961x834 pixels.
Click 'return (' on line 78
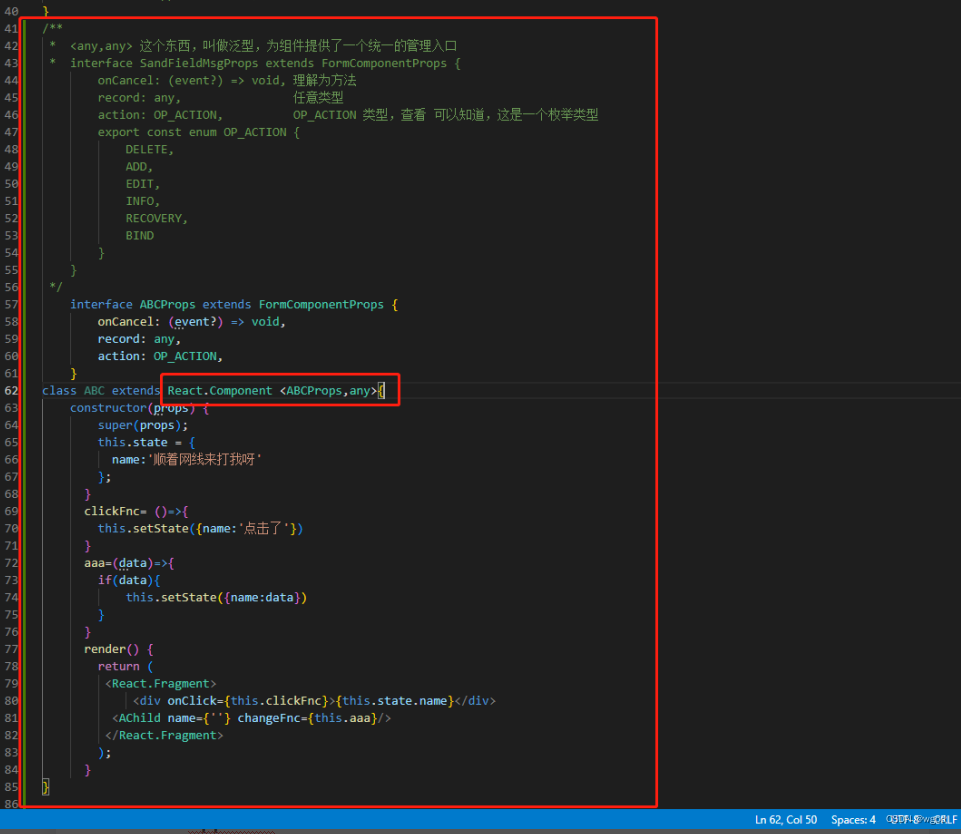click(x=125, y=666)
